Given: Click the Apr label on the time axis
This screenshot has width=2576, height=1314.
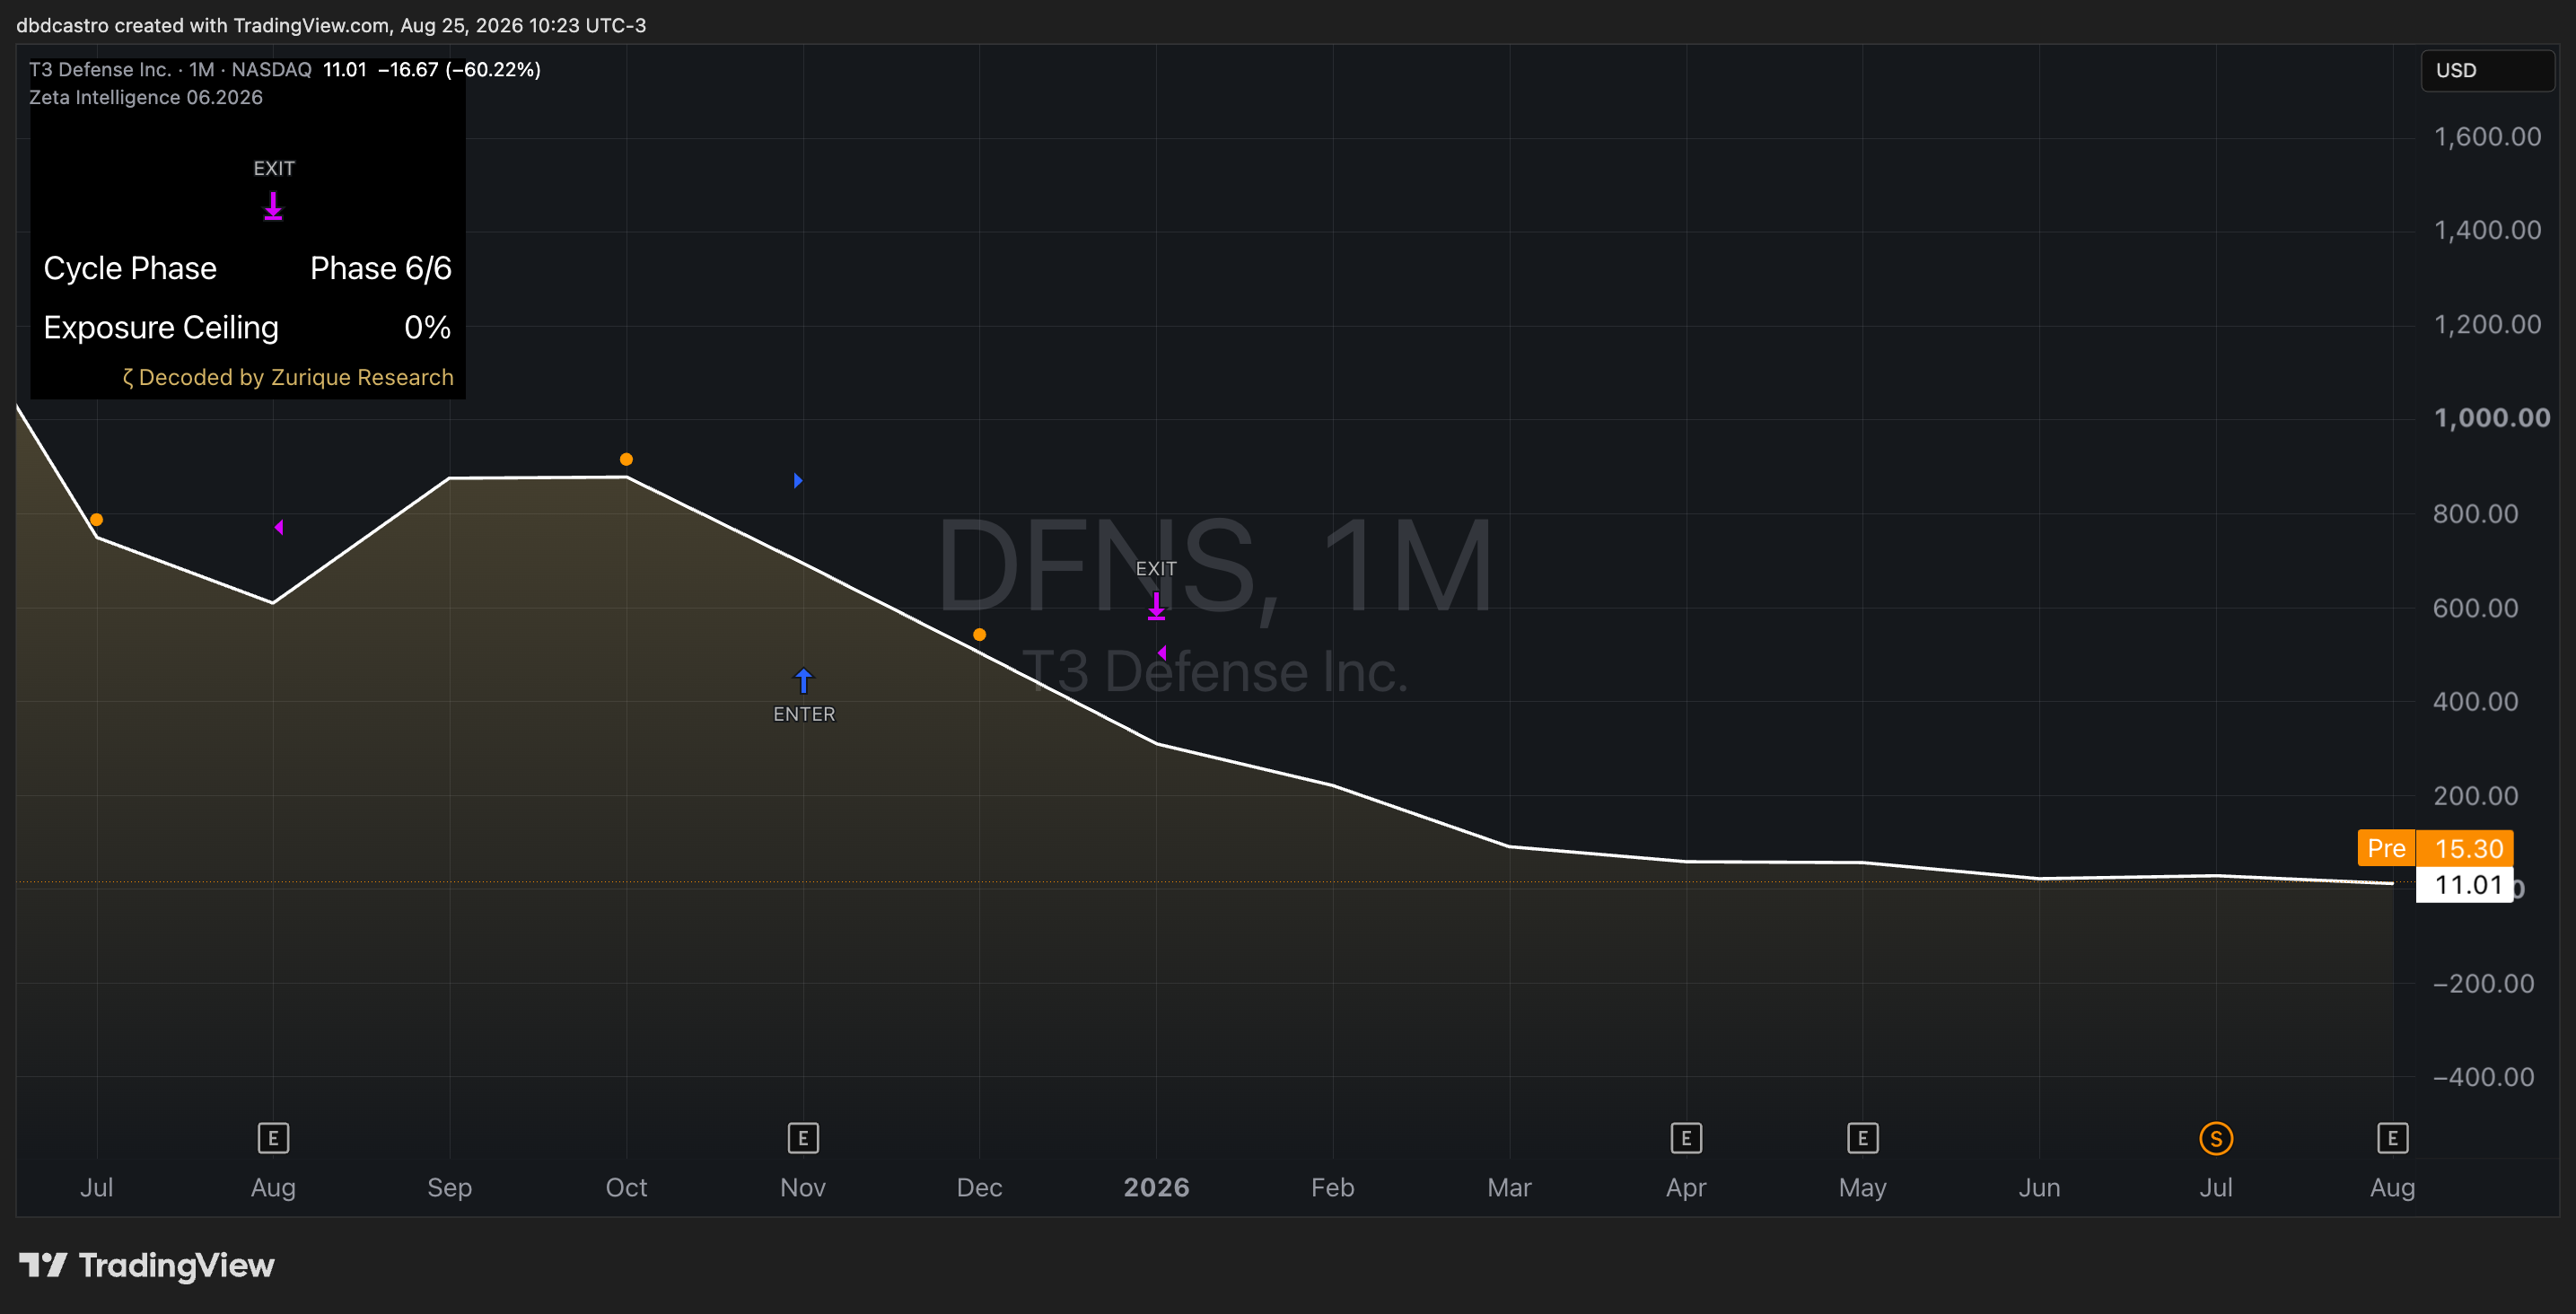Looking at the screenshot, I should click(x=1686, y=1188).
